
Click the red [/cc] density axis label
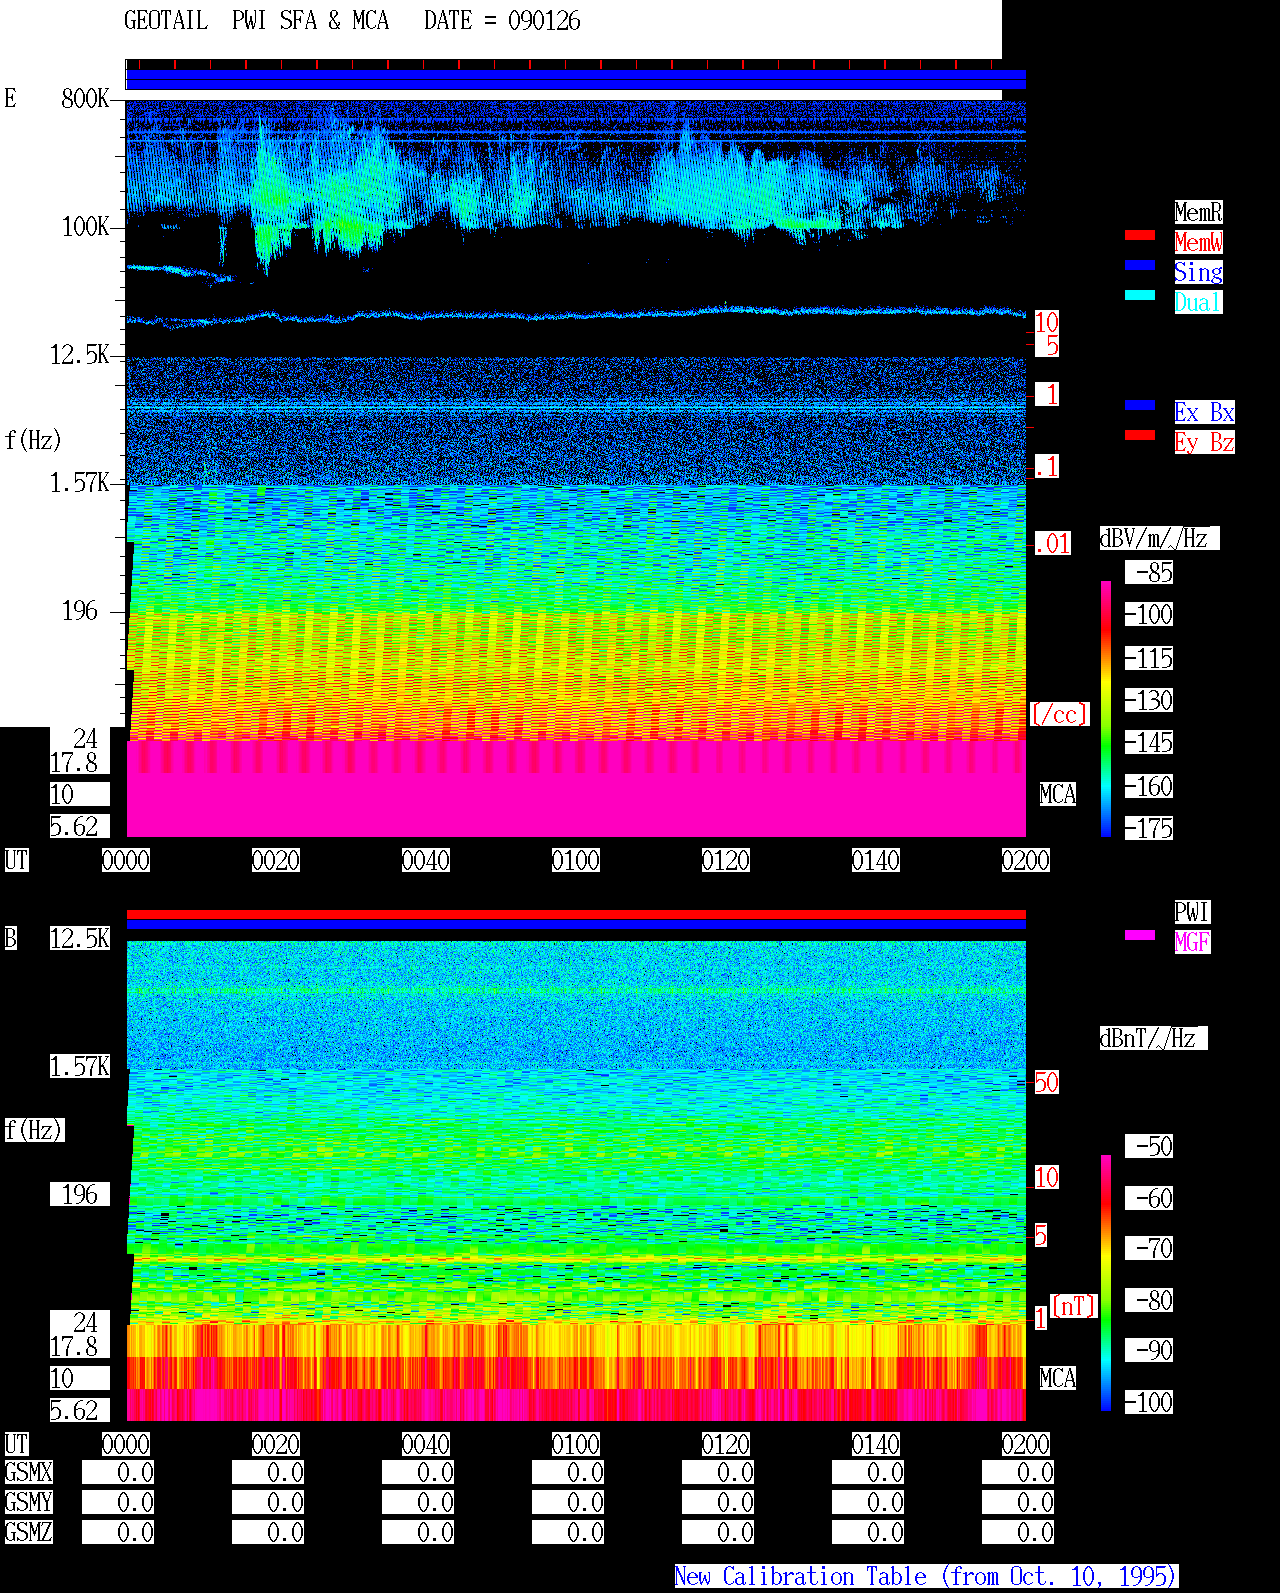(1059, 714)
